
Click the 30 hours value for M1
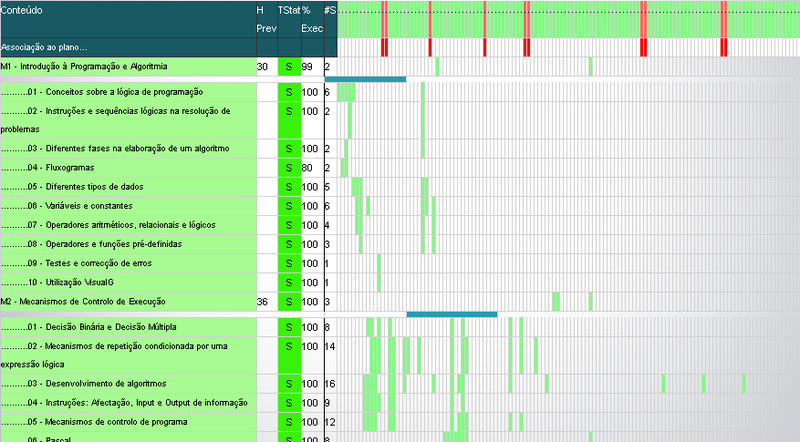tap(263, 67)
